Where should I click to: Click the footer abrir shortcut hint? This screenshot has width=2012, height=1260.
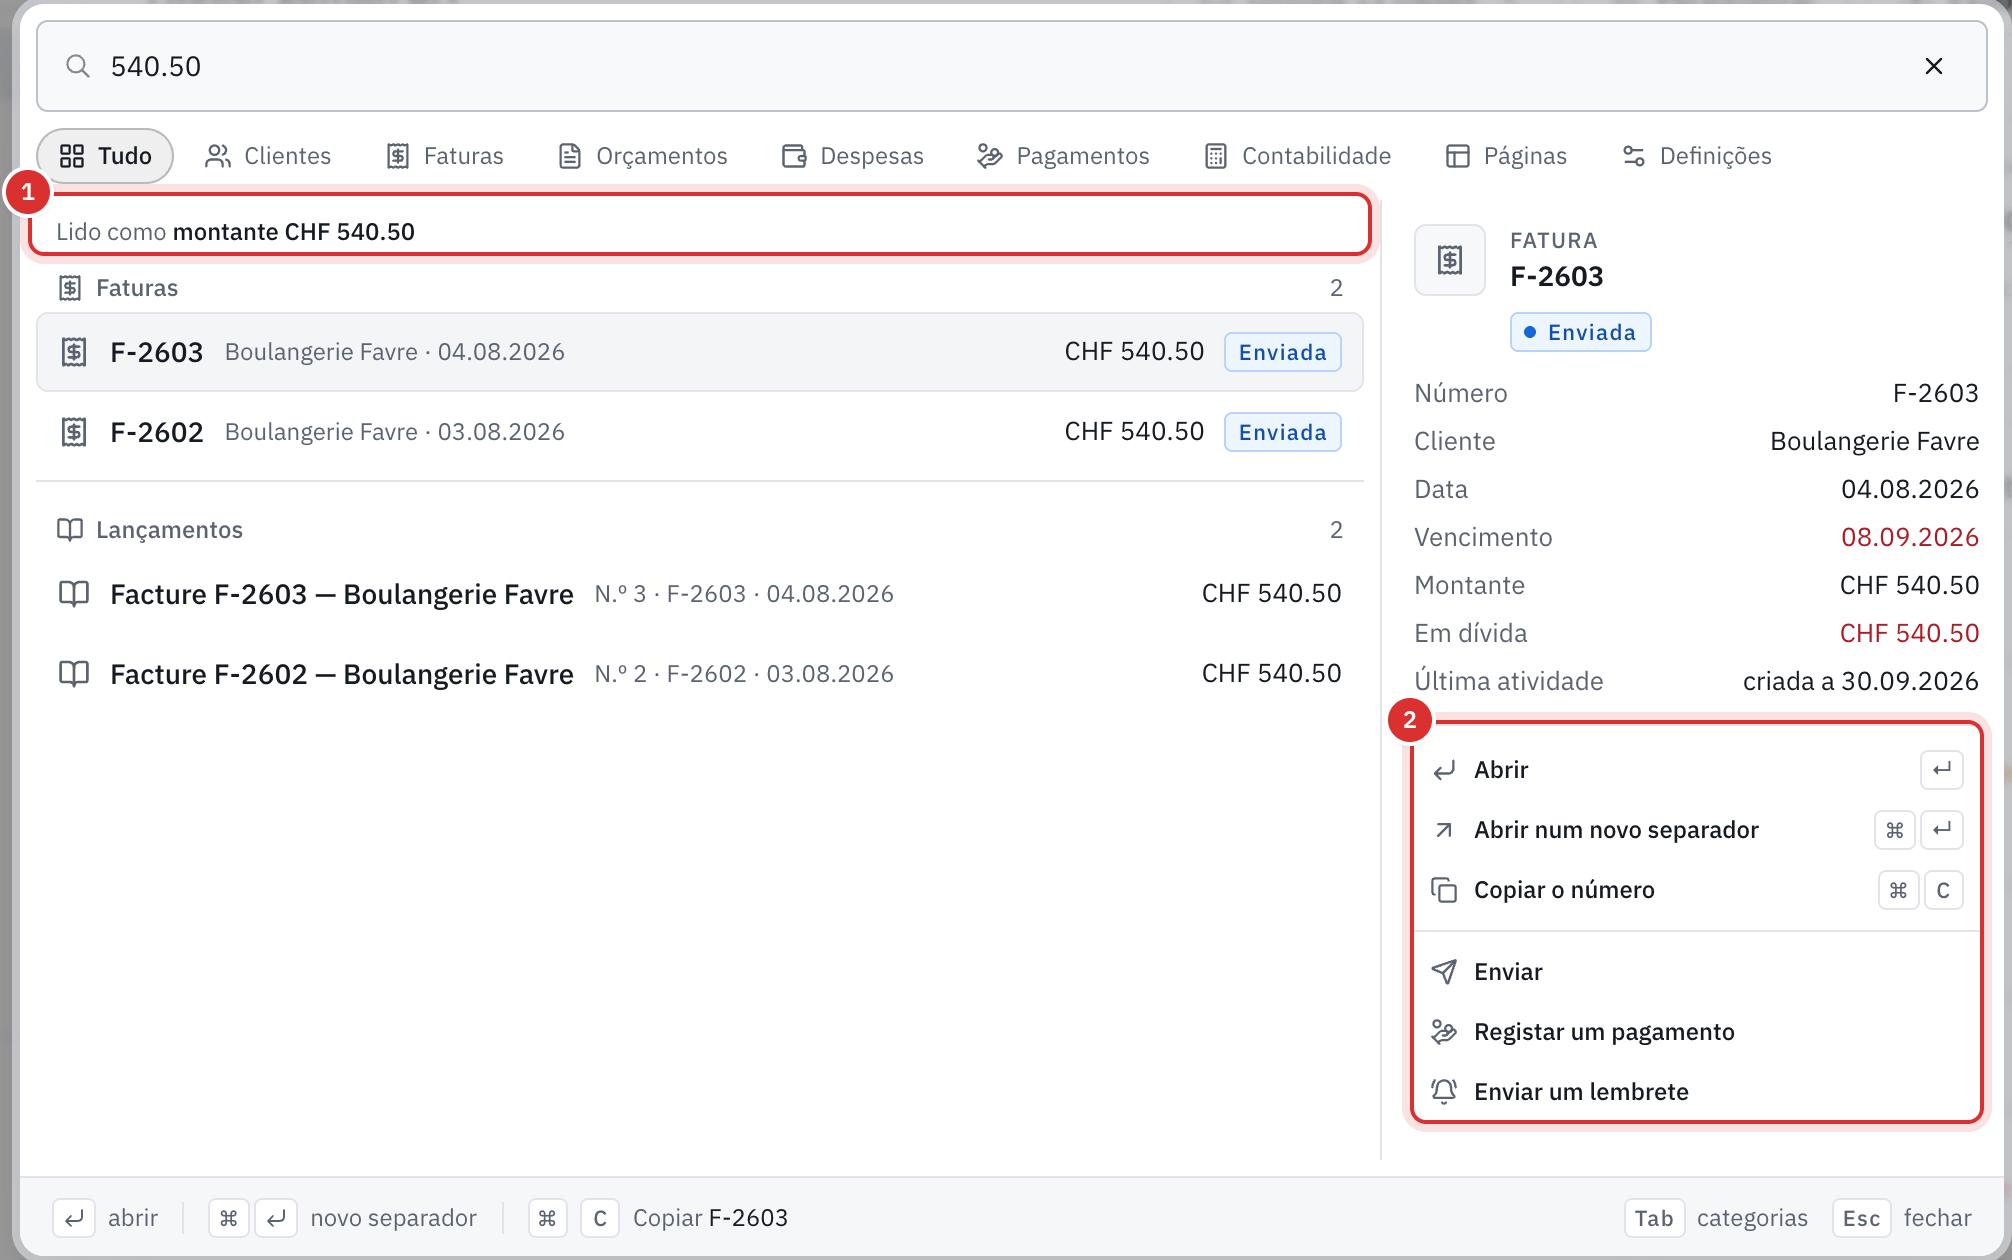(x=105, y=1218)
